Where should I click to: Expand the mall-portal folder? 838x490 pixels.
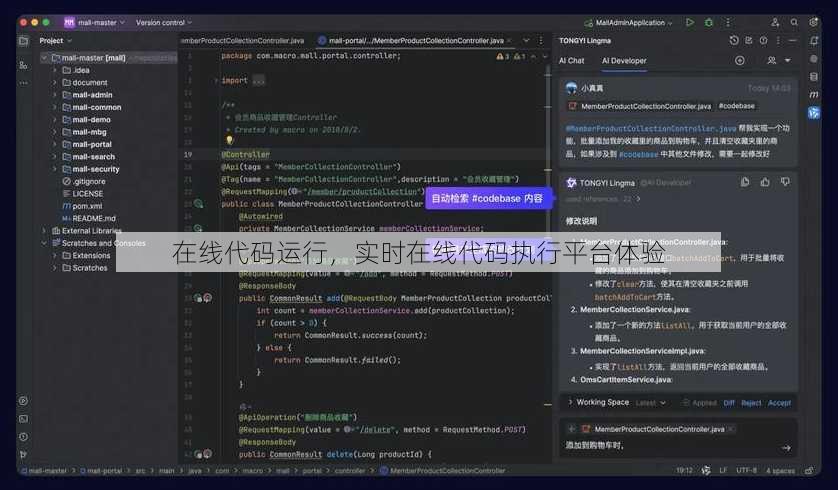pos(55,144)
